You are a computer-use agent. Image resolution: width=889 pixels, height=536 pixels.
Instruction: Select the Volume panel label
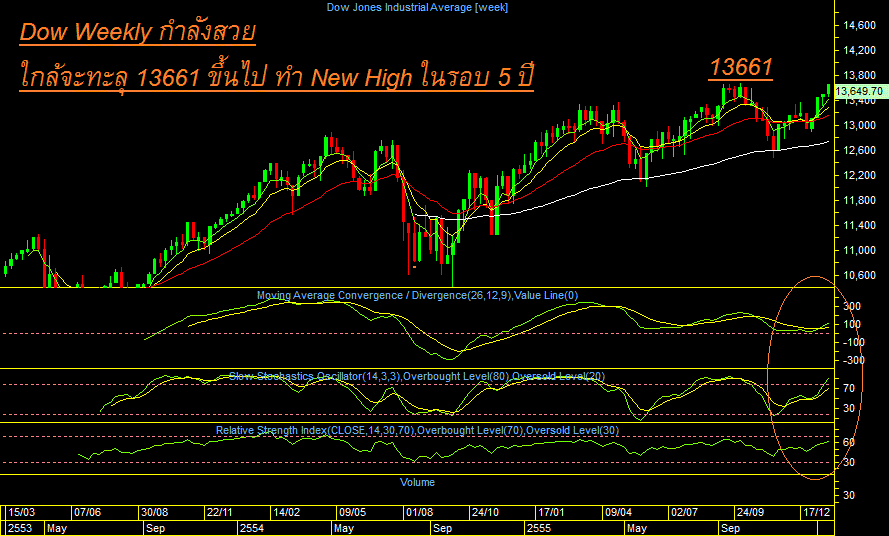417,483
